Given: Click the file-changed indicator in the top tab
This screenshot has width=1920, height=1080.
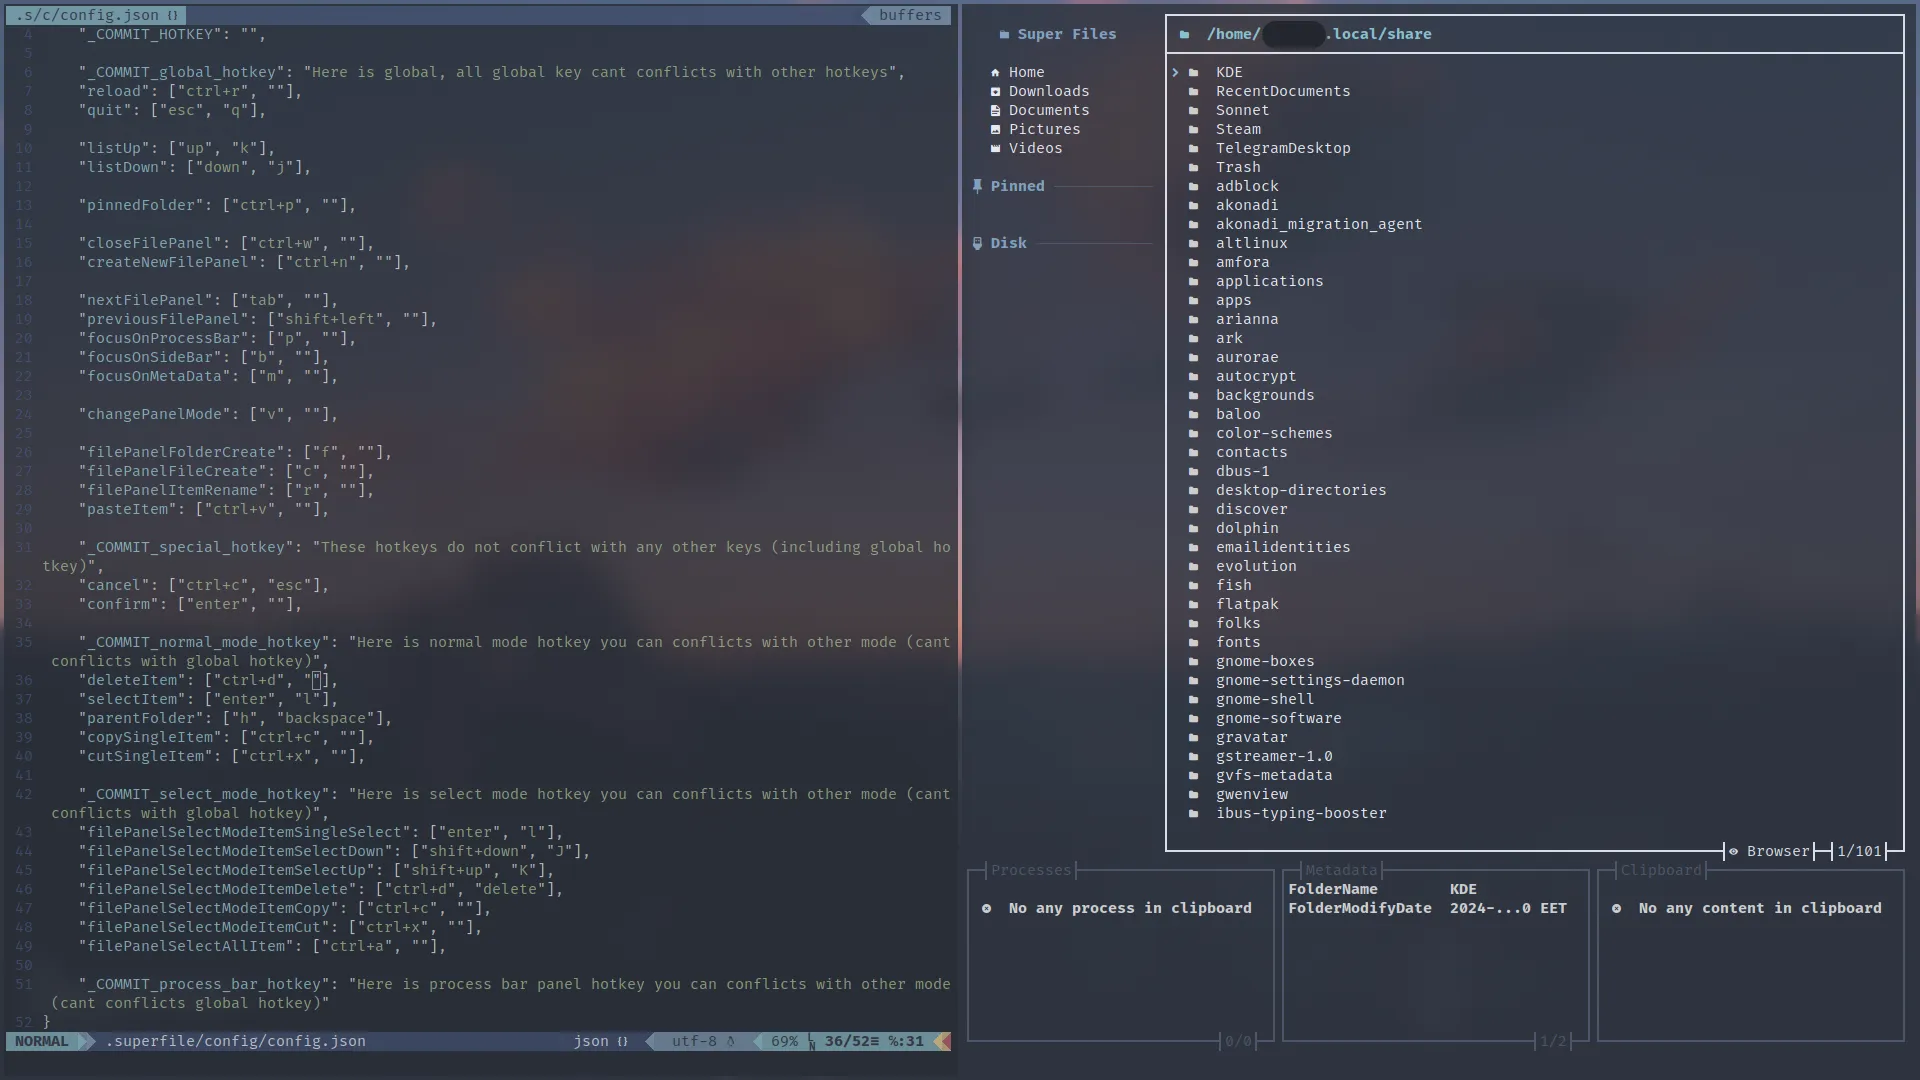Looking at the screenshot, I should tap(172, 15).
